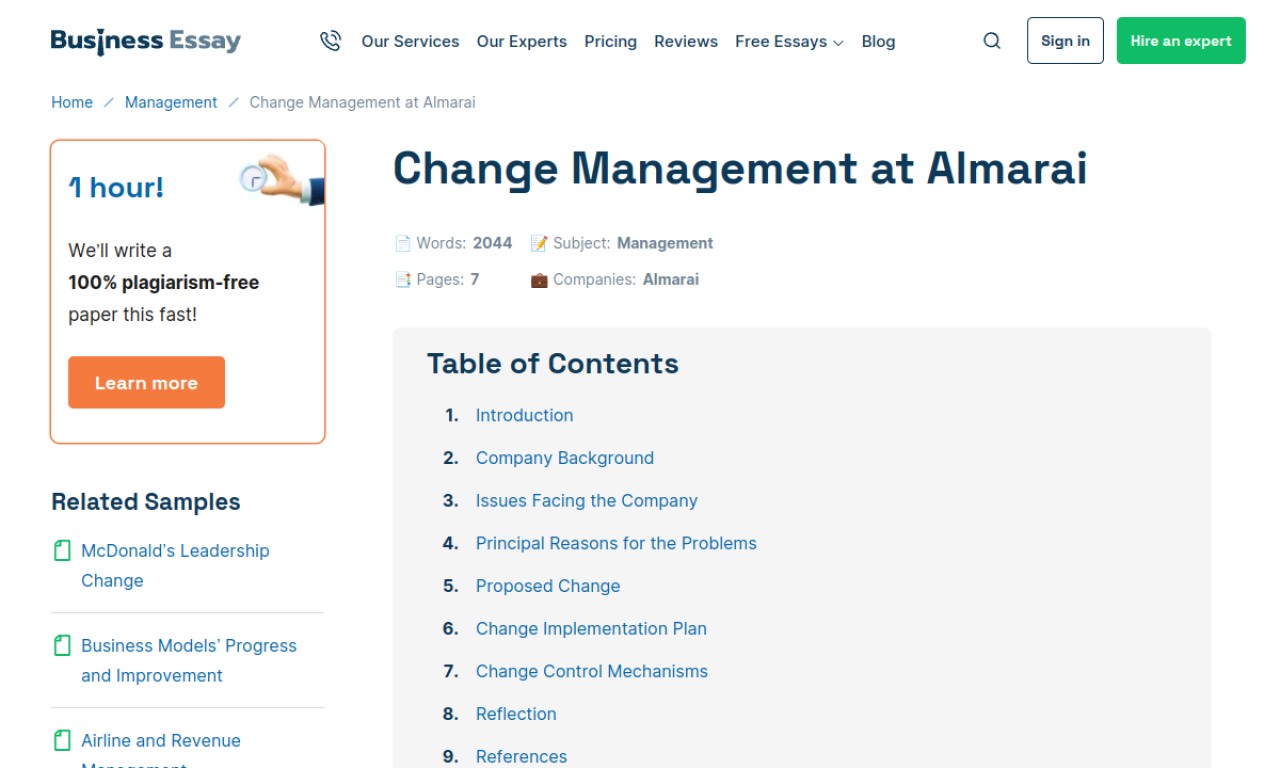Screen dimensions: 1280x768
Task: Open Business Models' Progress and Improvement sample
Action: [189, 661]
